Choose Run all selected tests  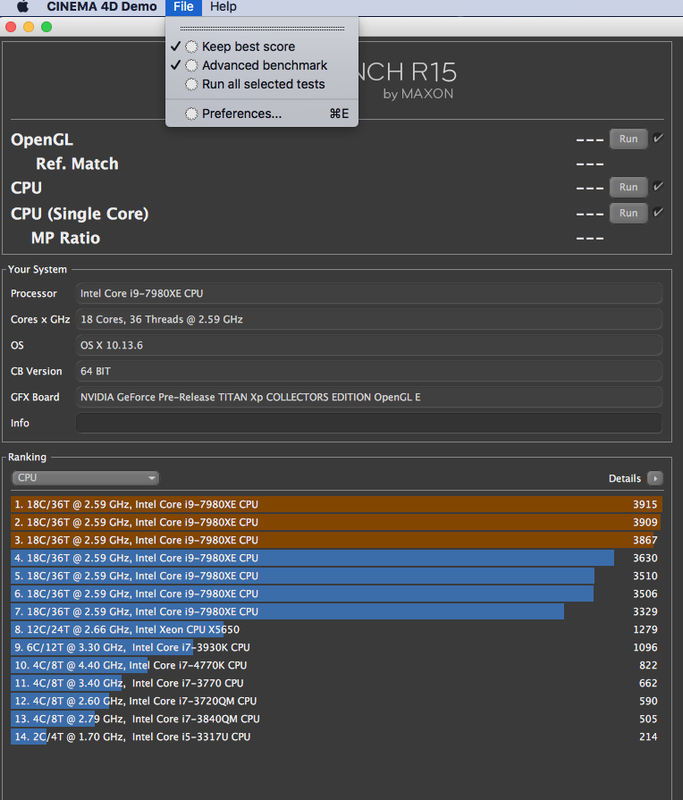pos(262,84)
